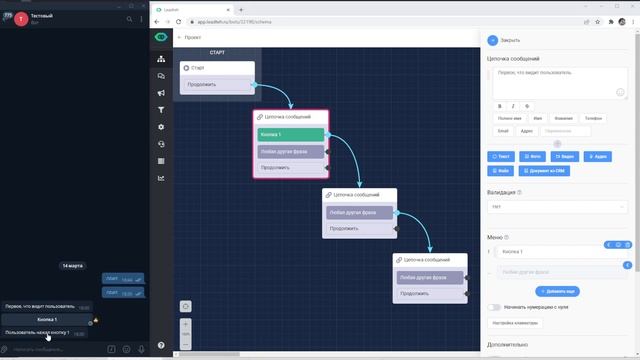Open the schema tree icon in sidebar
640x360 pixels.
point(161,59)
